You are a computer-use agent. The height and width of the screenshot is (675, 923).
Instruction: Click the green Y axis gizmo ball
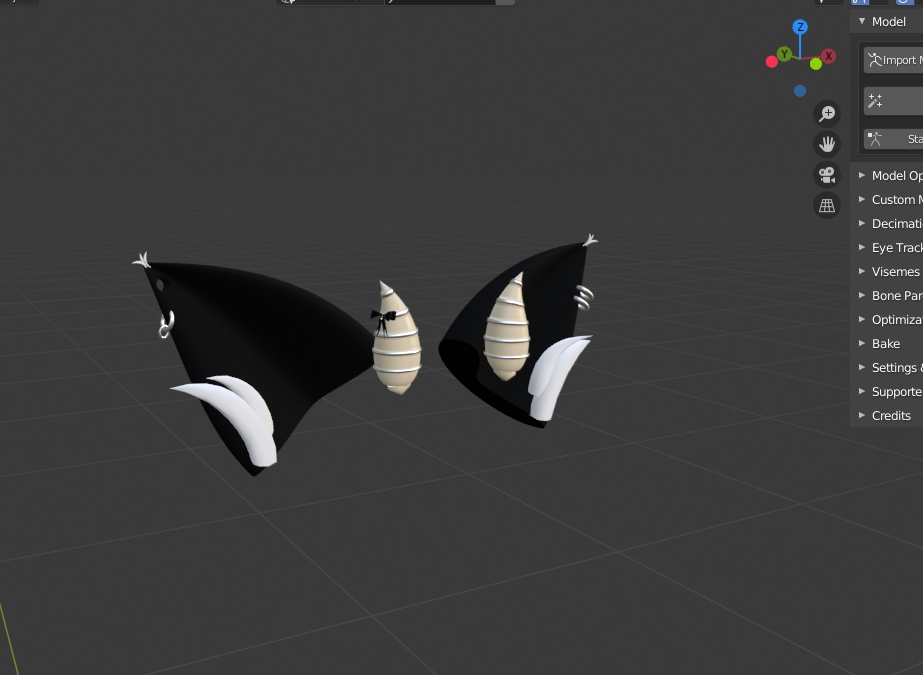tap(784, 54)
